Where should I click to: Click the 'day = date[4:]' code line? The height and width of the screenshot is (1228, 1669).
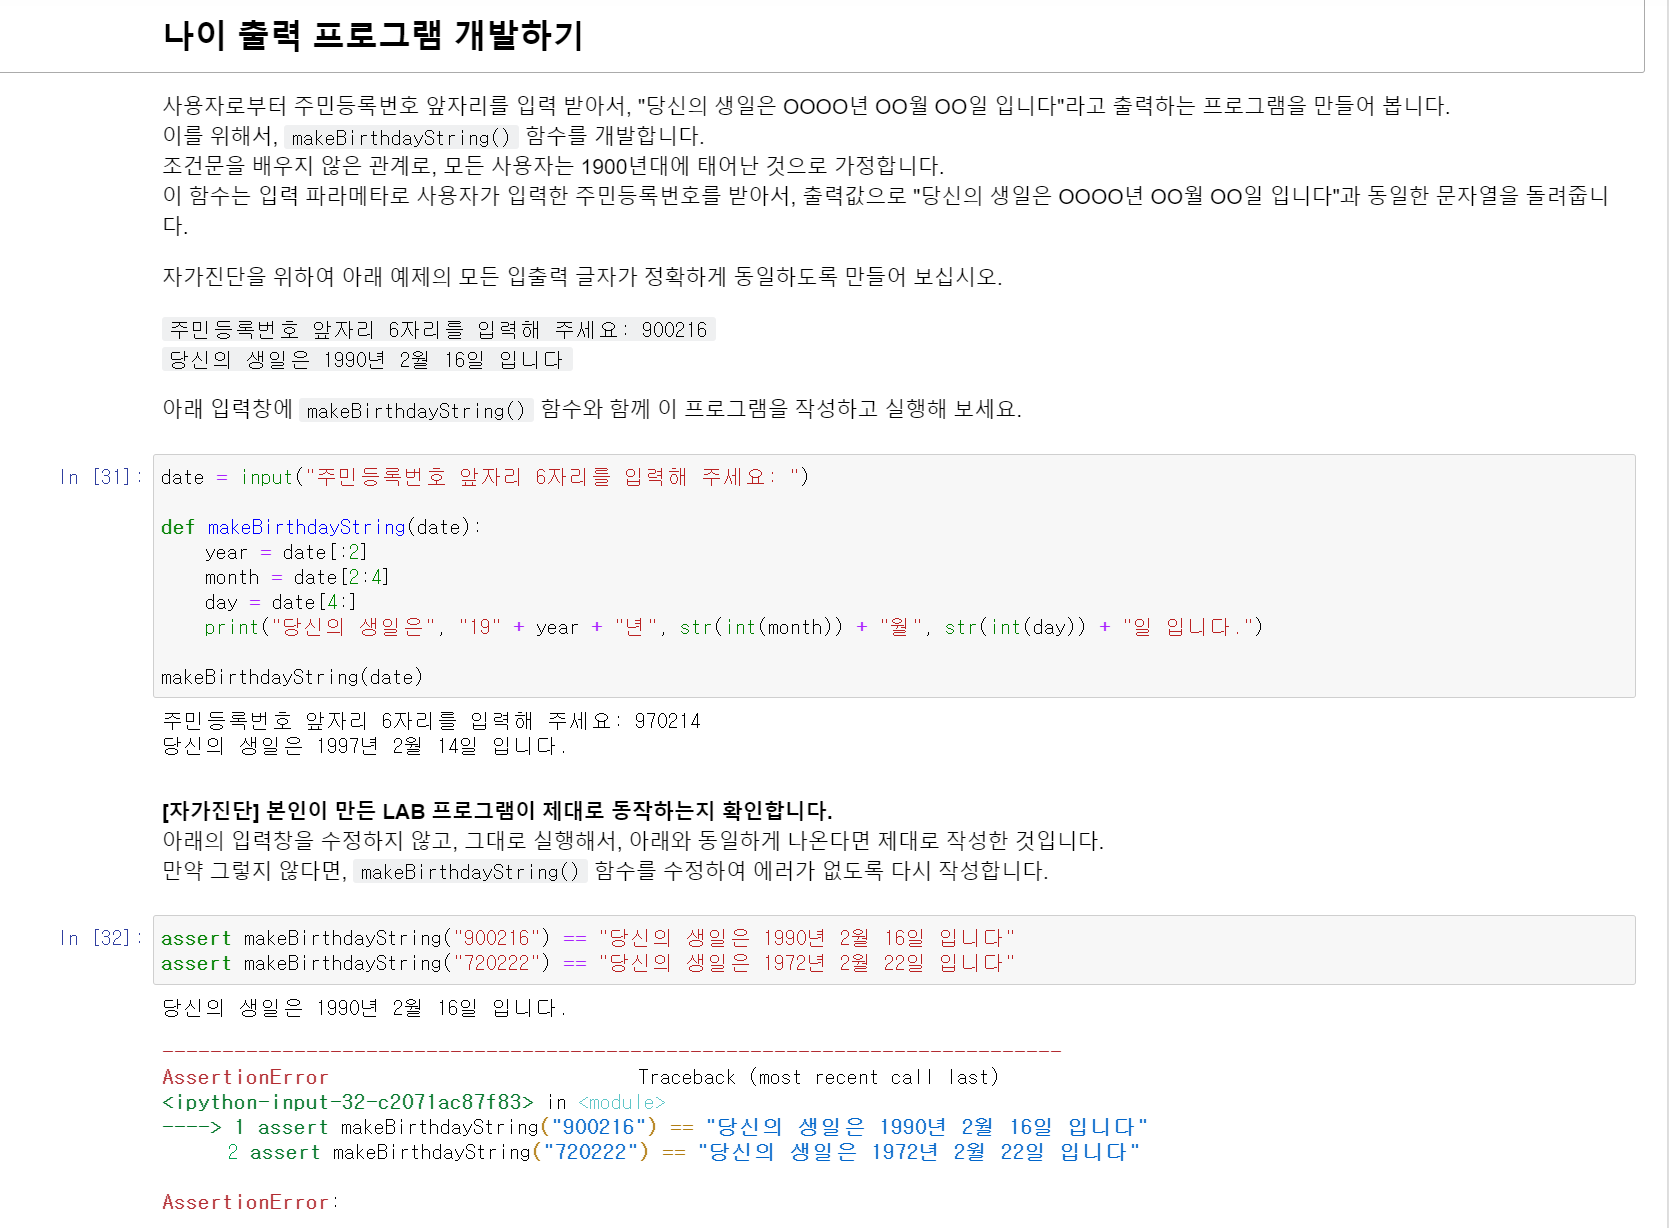(x=281, y=602)
